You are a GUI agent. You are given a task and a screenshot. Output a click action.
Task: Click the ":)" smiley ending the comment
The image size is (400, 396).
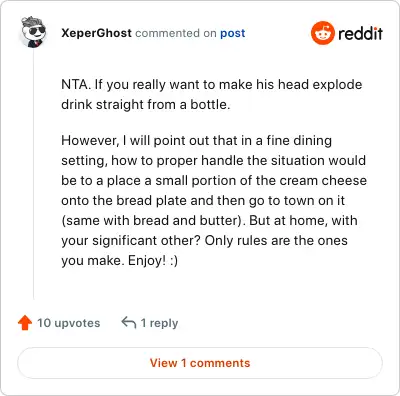click(x=174, y=260)
